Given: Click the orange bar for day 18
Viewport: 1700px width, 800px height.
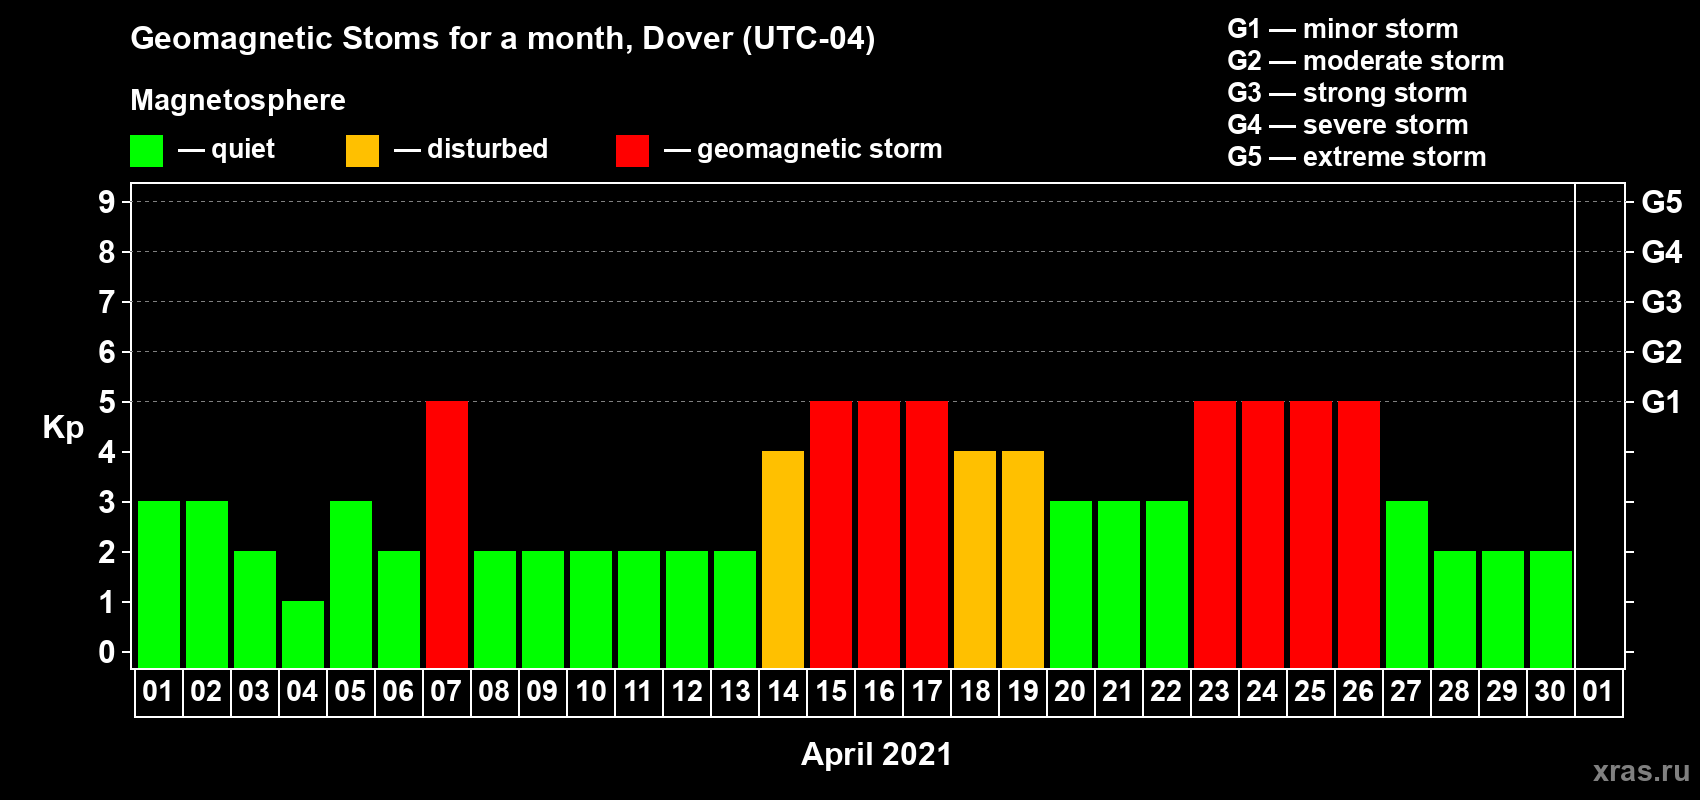Looking at the screenshot, I should [x=975, y=560].
